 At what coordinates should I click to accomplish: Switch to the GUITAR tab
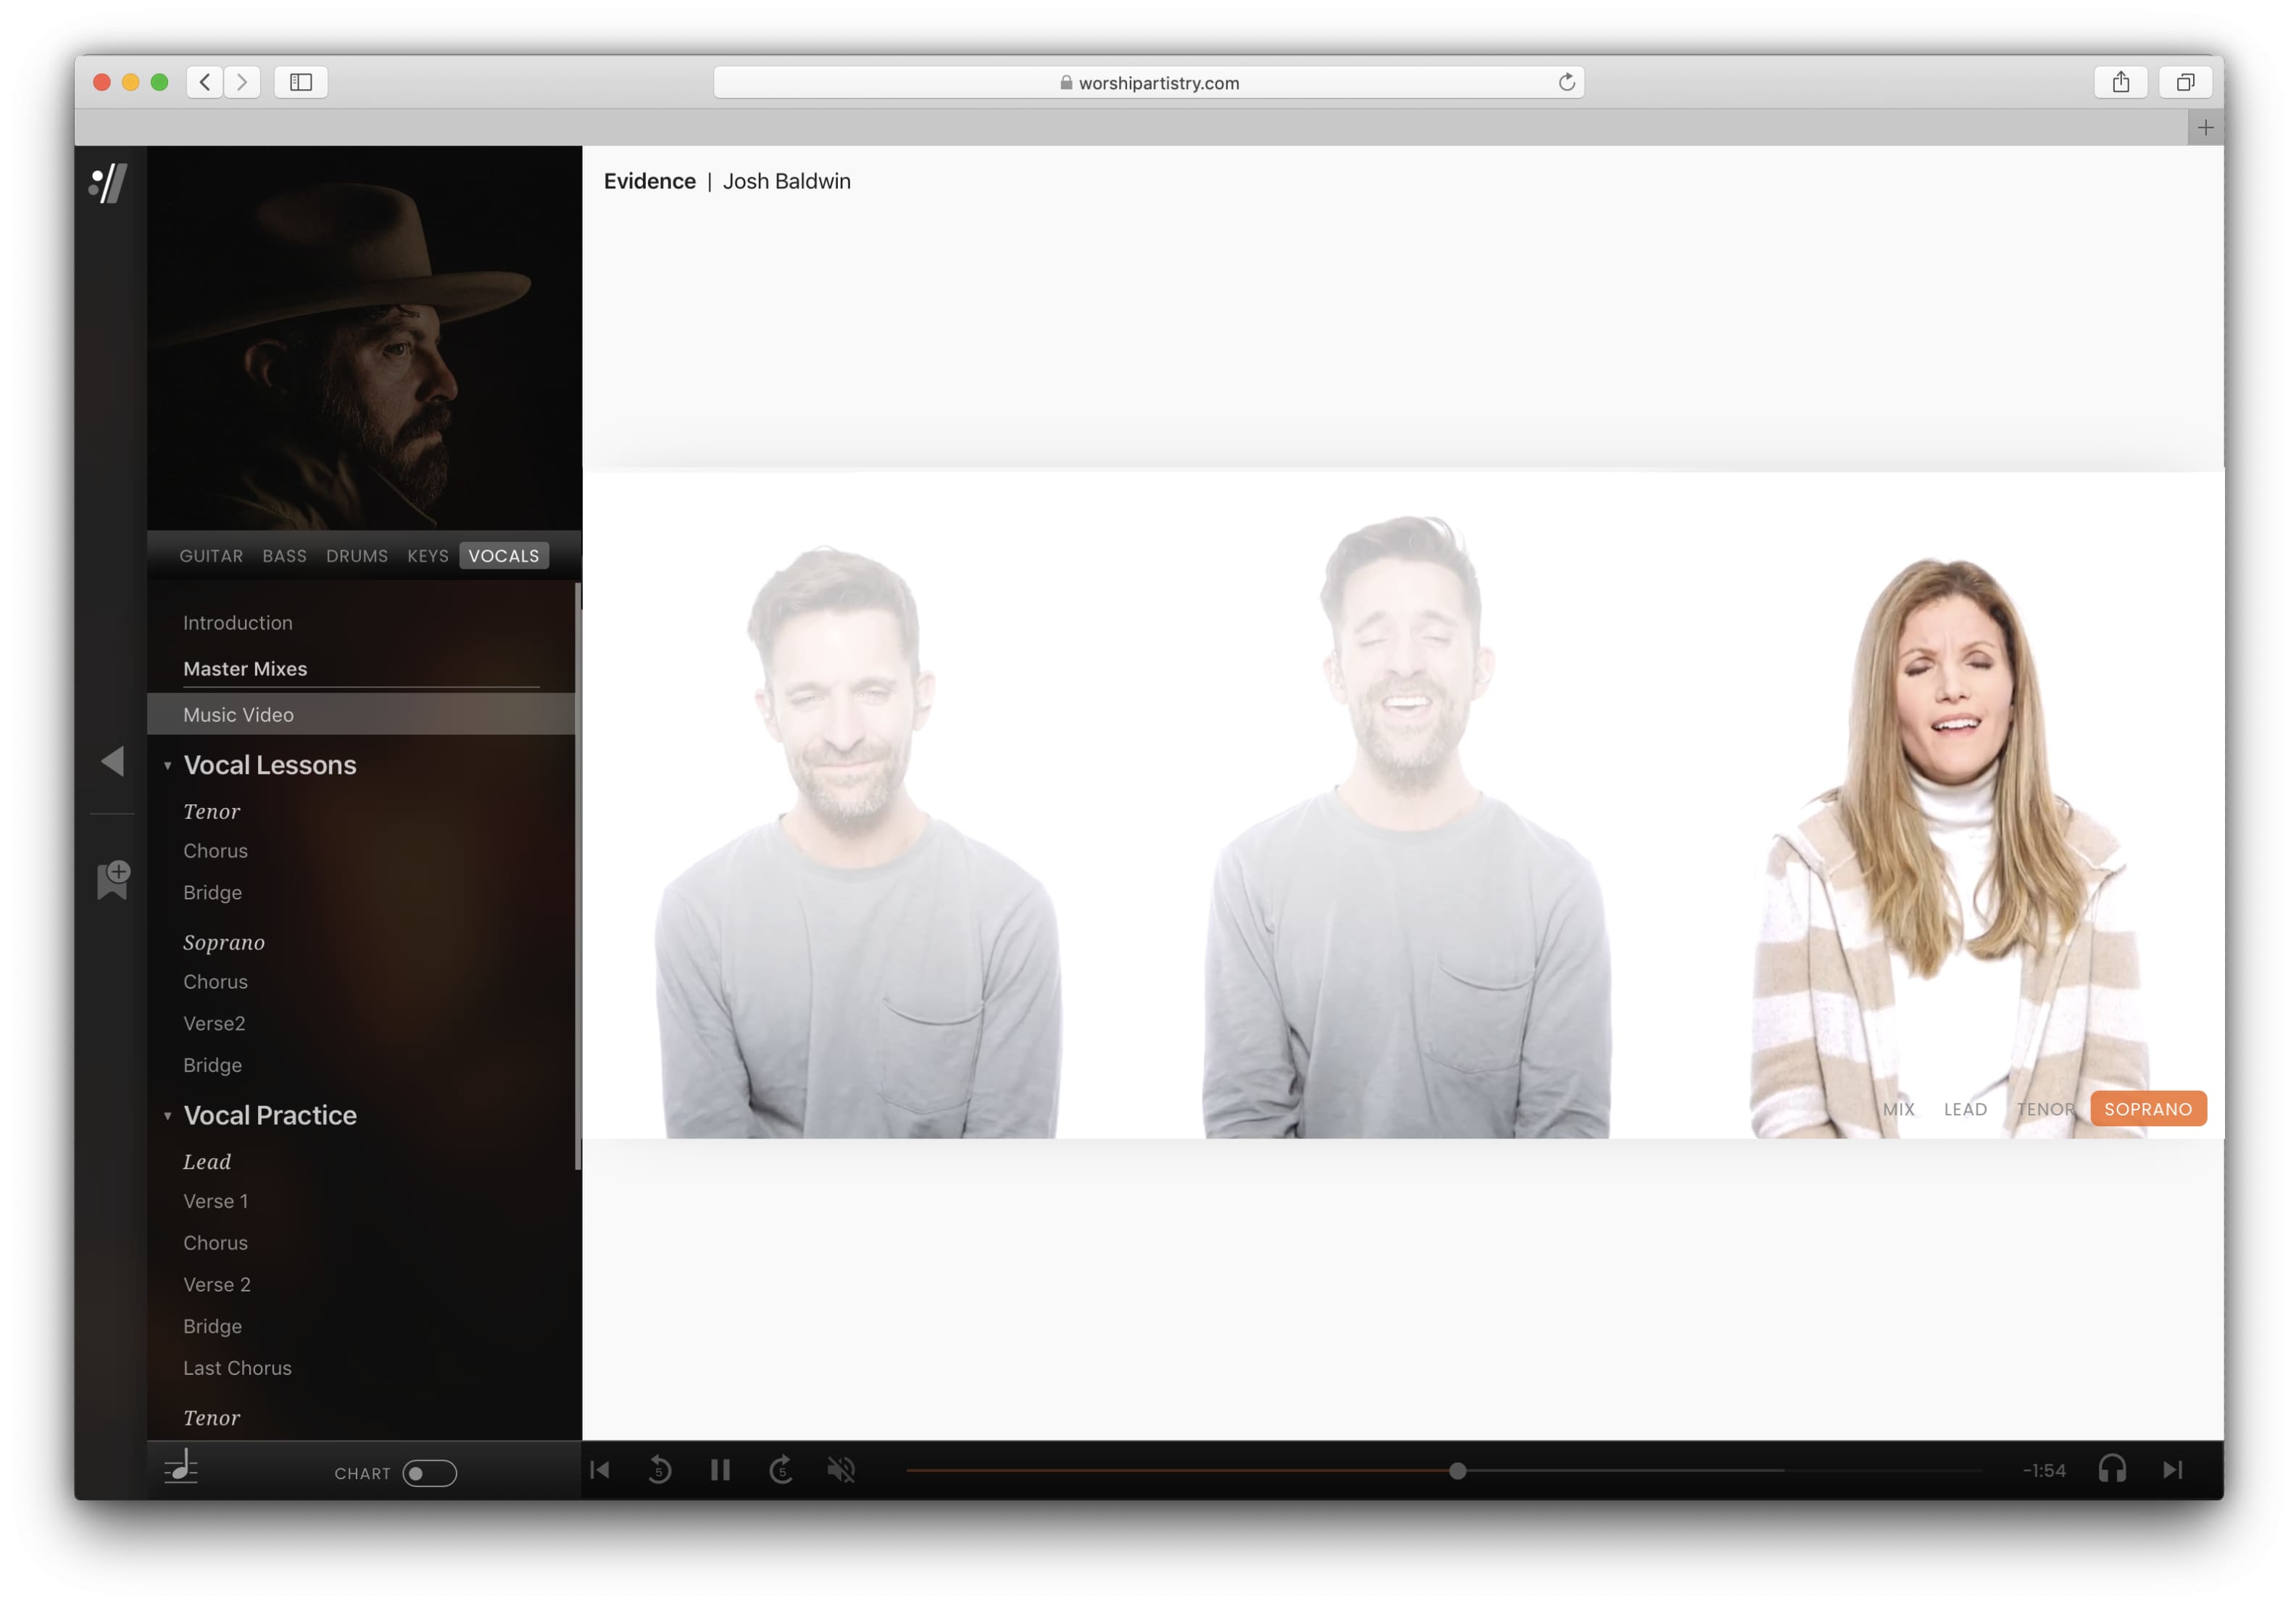(211, 556)
